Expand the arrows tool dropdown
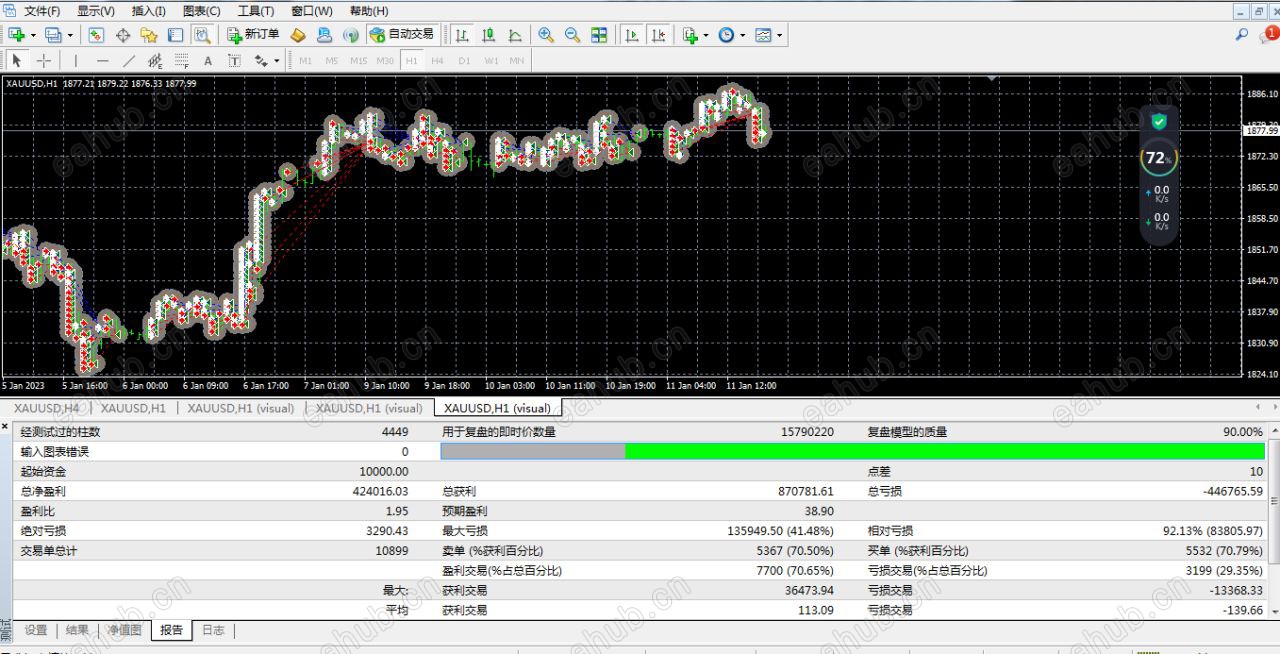This screenshot has height=654, width=1280. (277, 60)
